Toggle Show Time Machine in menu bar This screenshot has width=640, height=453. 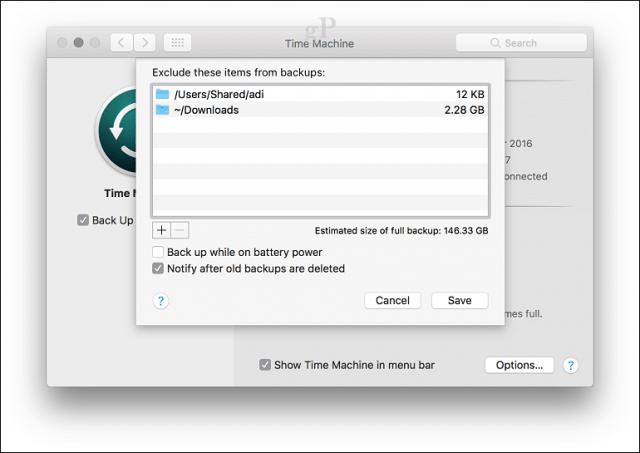pyautogui.click(x=265, y=365)
